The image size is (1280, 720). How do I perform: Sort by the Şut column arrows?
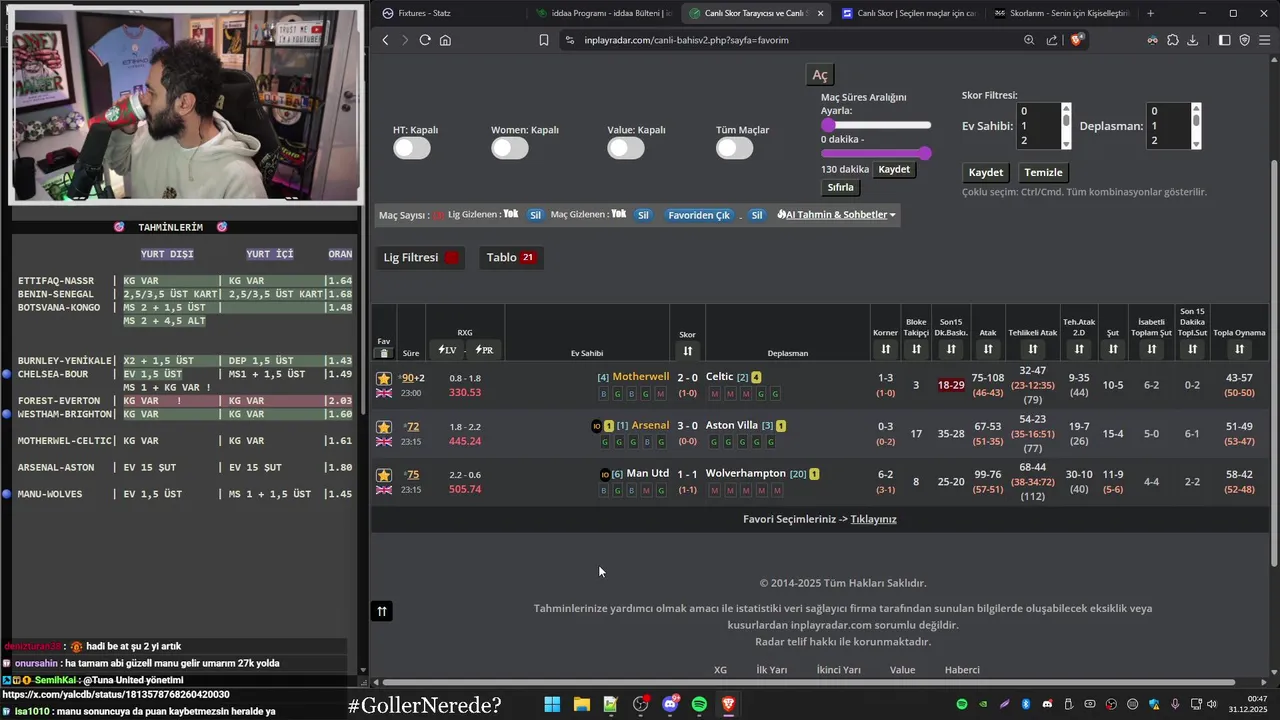(1112, 349)
